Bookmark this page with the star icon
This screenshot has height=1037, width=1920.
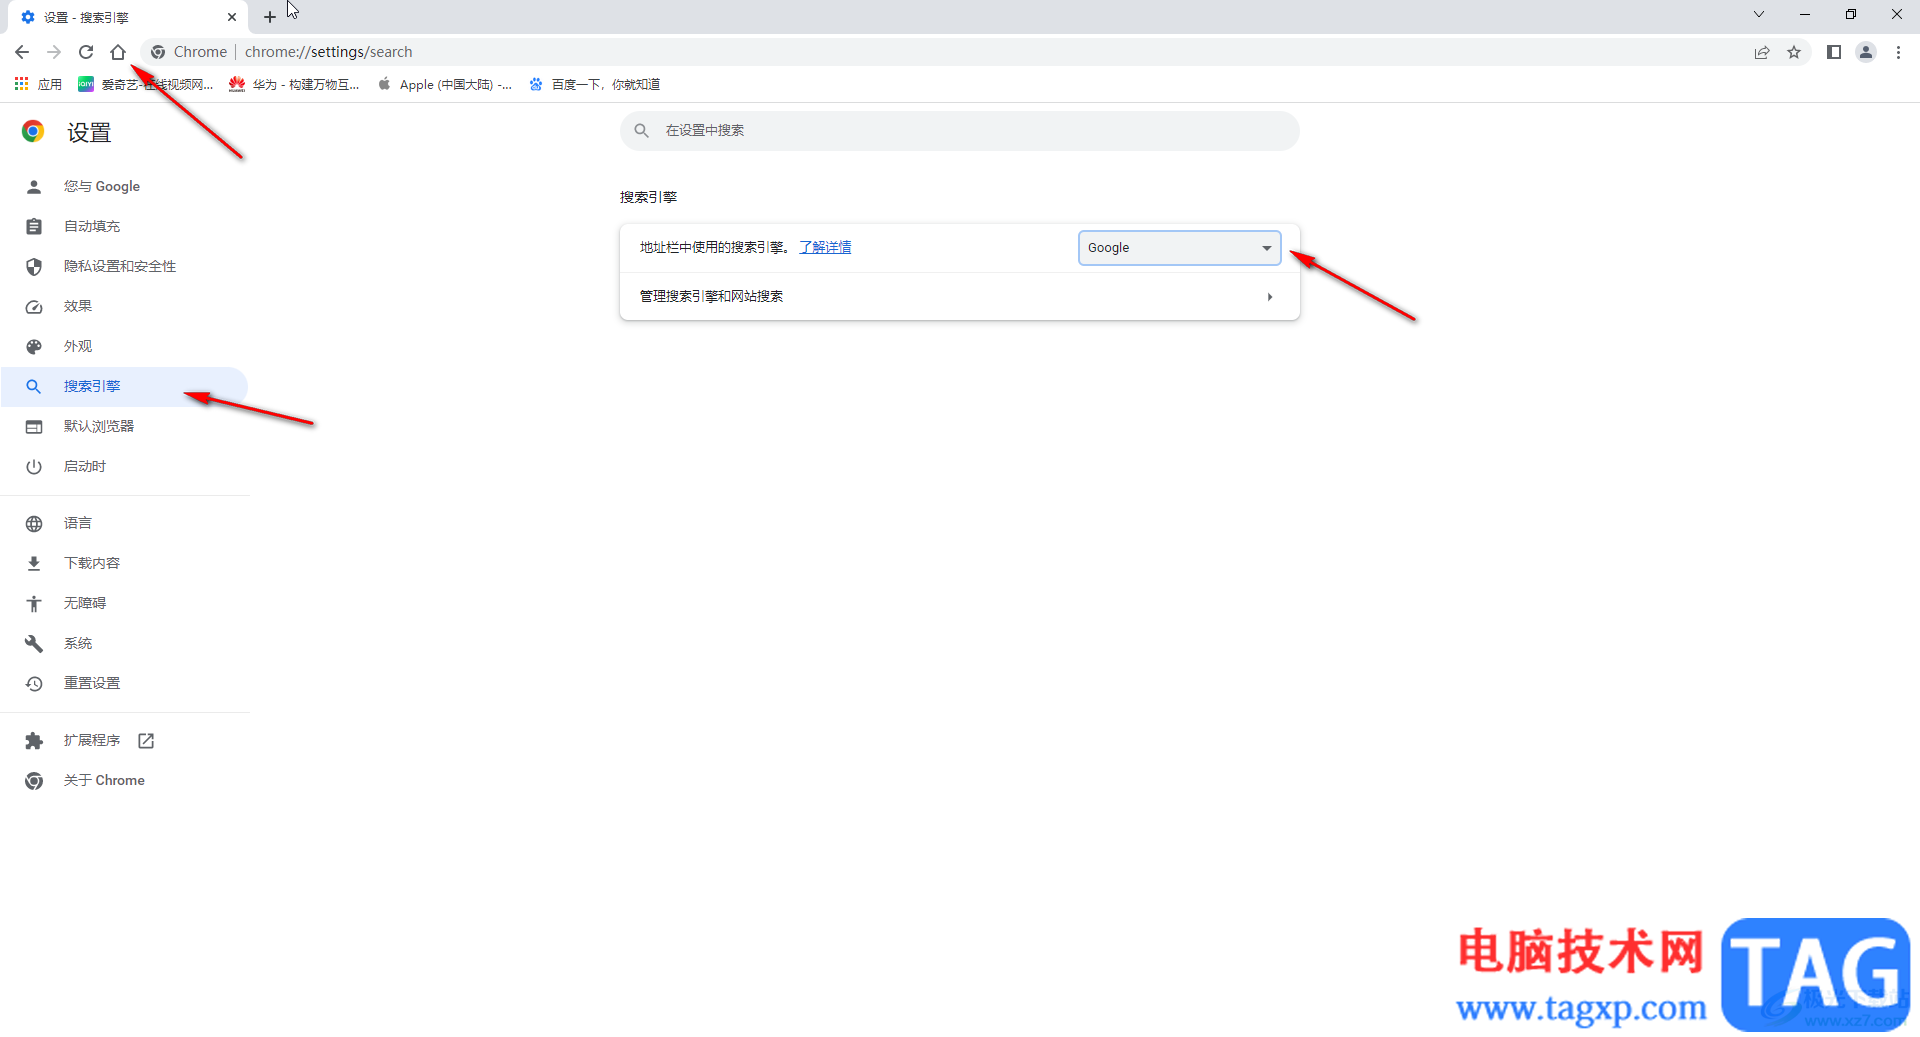coord(1794,52)
